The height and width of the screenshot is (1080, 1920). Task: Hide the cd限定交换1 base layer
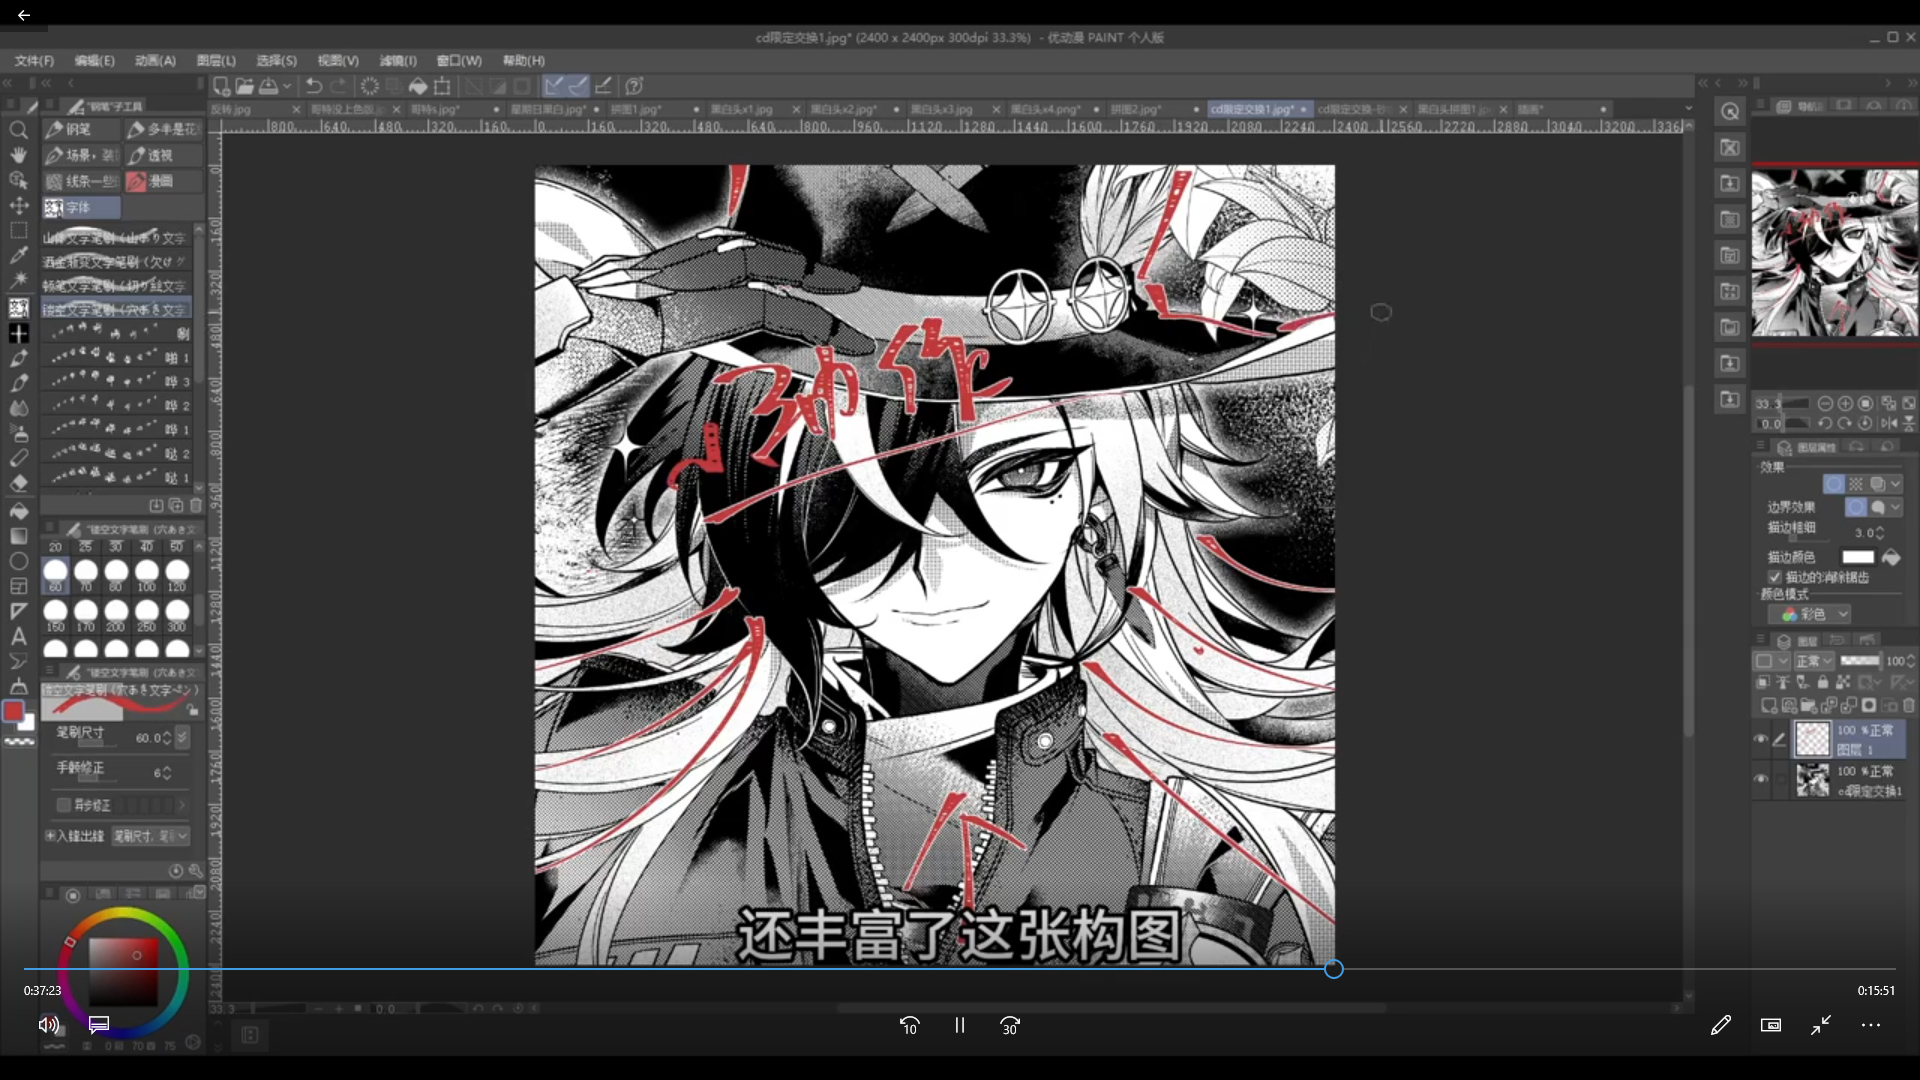(x=1761, y=779)
